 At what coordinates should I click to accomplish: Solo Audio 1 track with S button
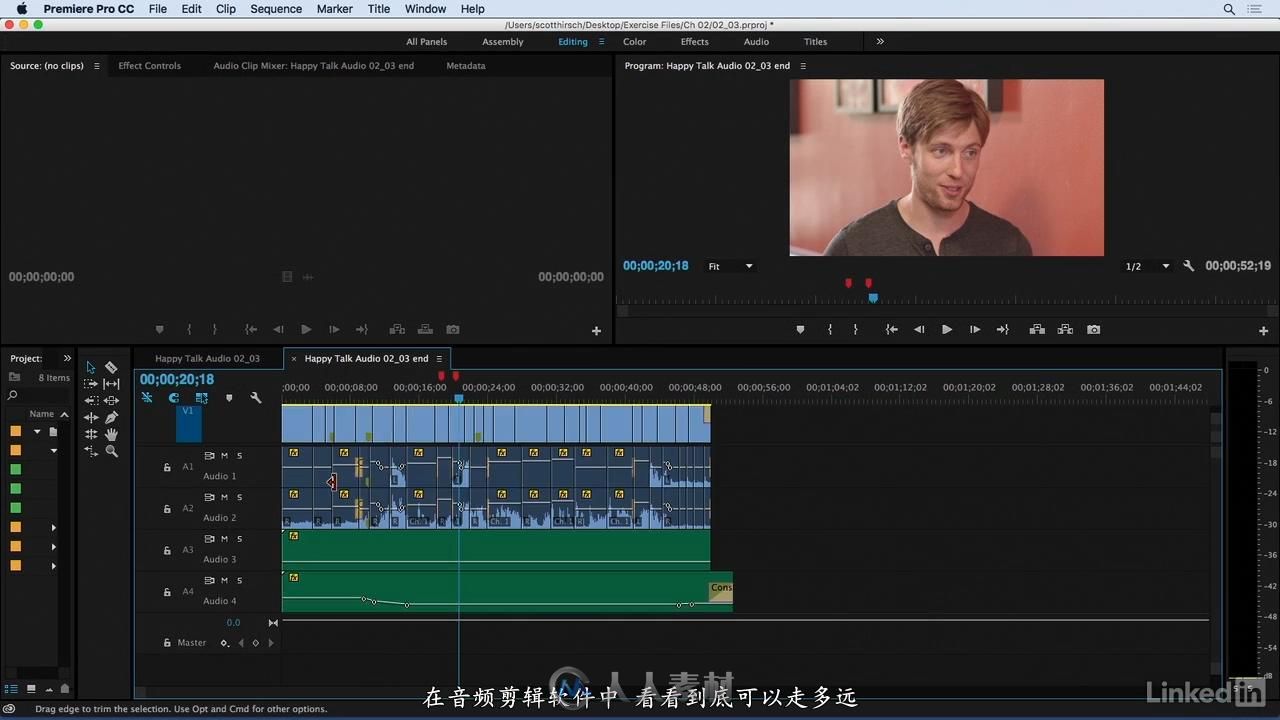[239, 455]
